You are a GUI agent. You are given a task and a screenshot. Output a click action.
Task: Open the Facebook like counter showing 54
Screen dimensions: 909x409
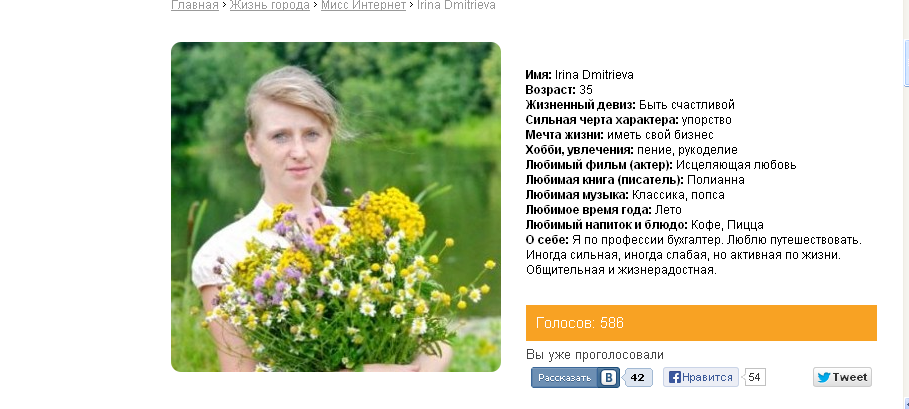[754, 378]
